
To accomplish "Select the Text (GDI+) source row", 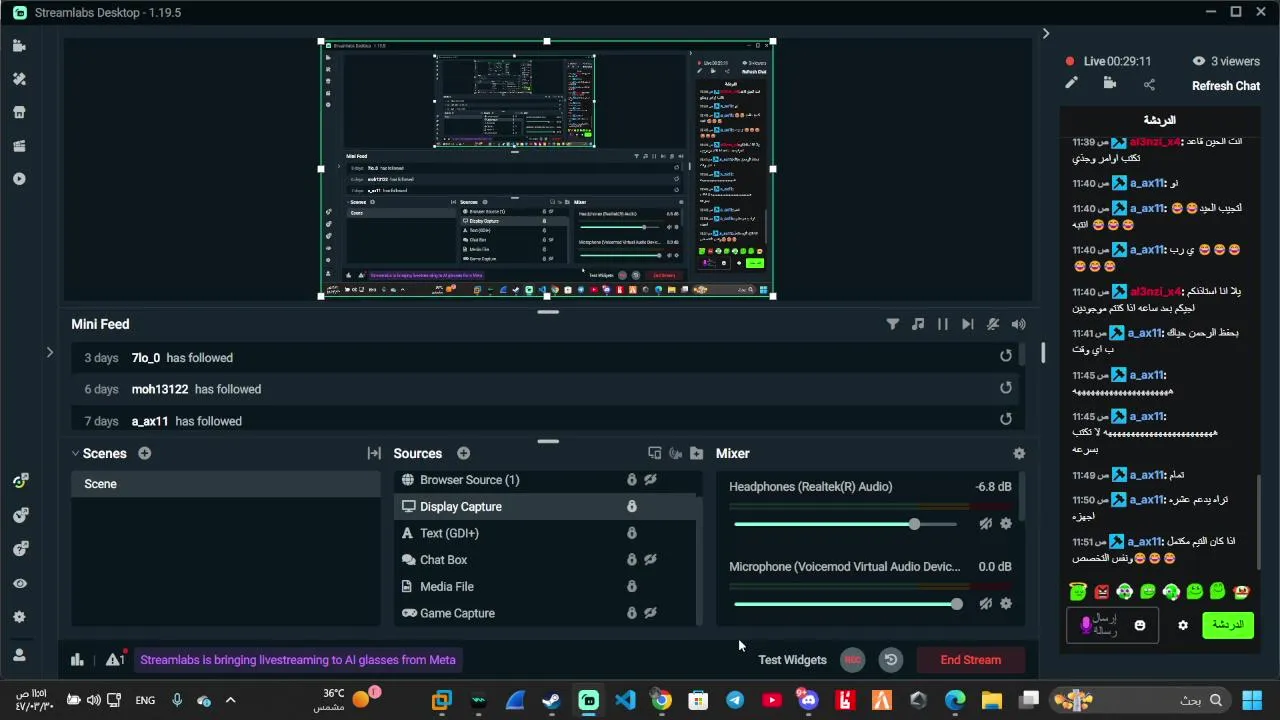I will click(546, 533).
